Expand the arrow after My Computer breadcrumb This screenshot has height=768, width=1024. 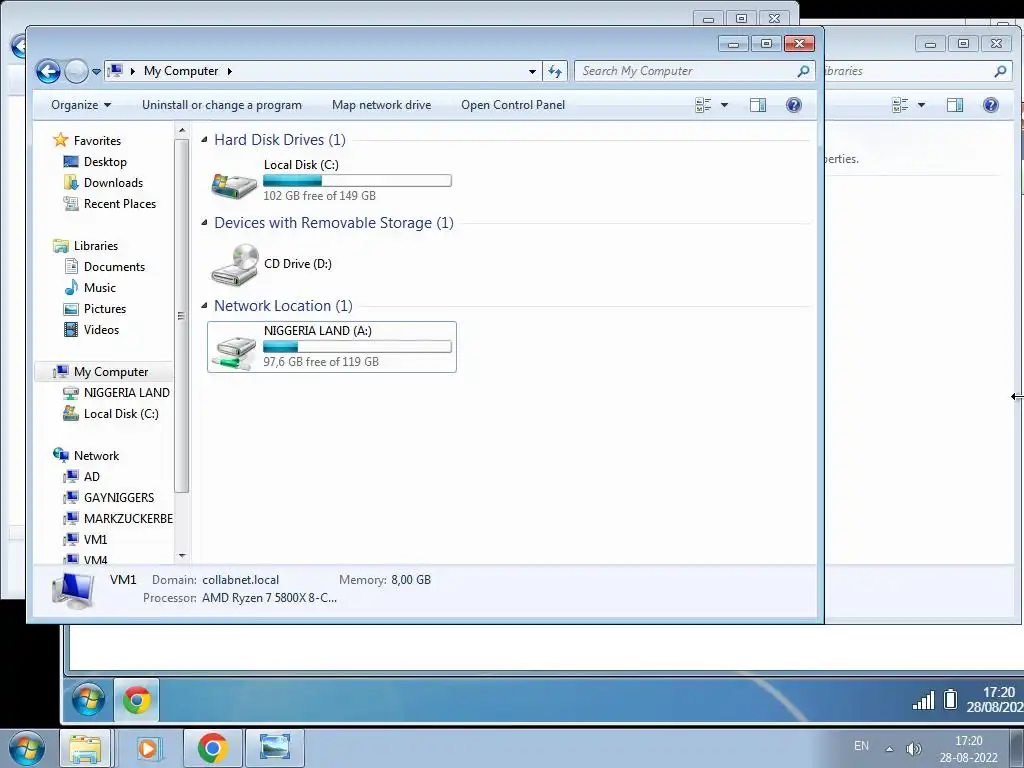pos(229,71)
